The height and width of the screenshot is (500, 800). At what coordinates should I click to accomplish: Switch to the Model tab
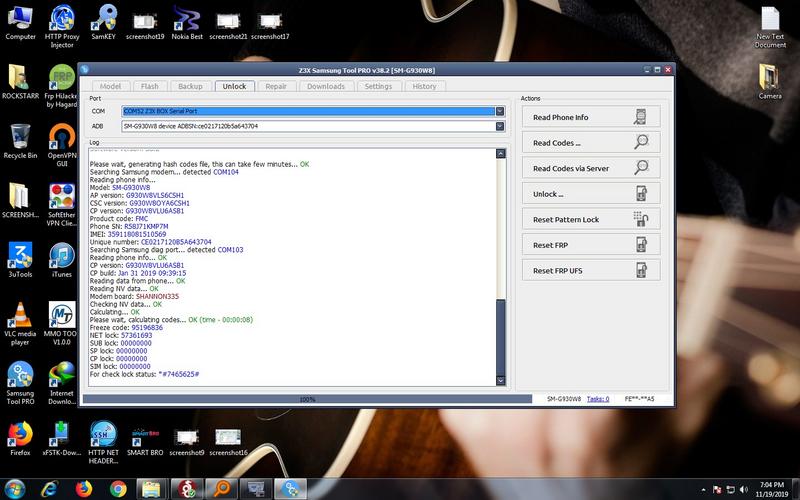[111, 86]
